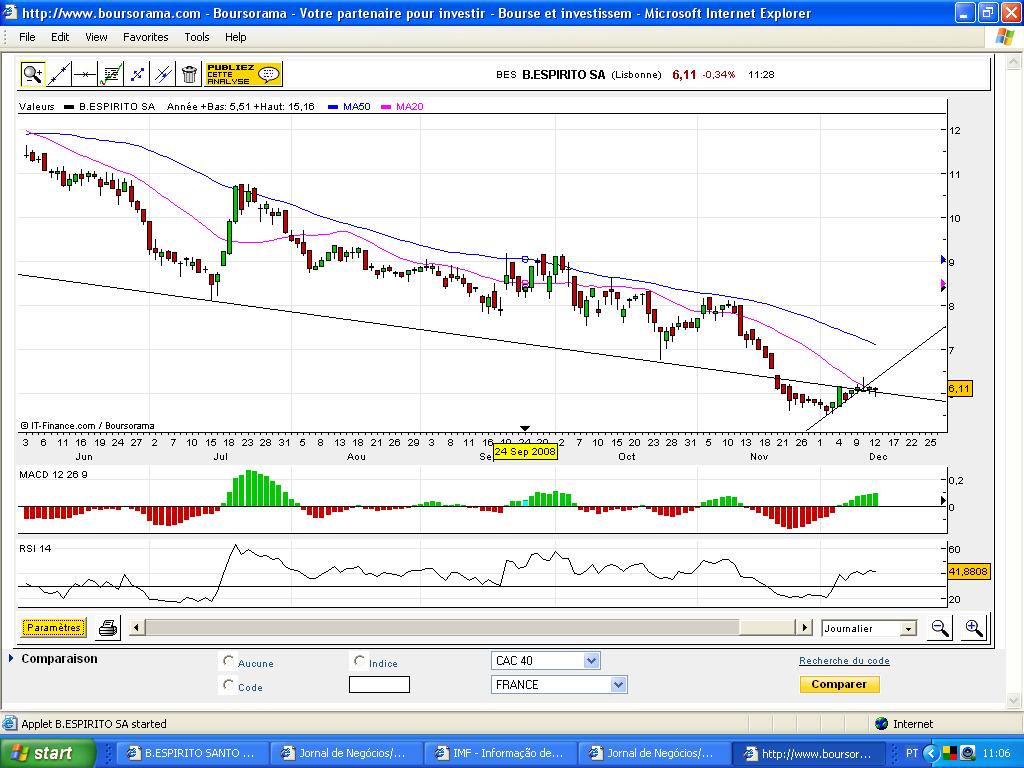This screenshot has height=768, width=1024.
Task: Click Publiez cette analyse button
Action: click(244, 74)
